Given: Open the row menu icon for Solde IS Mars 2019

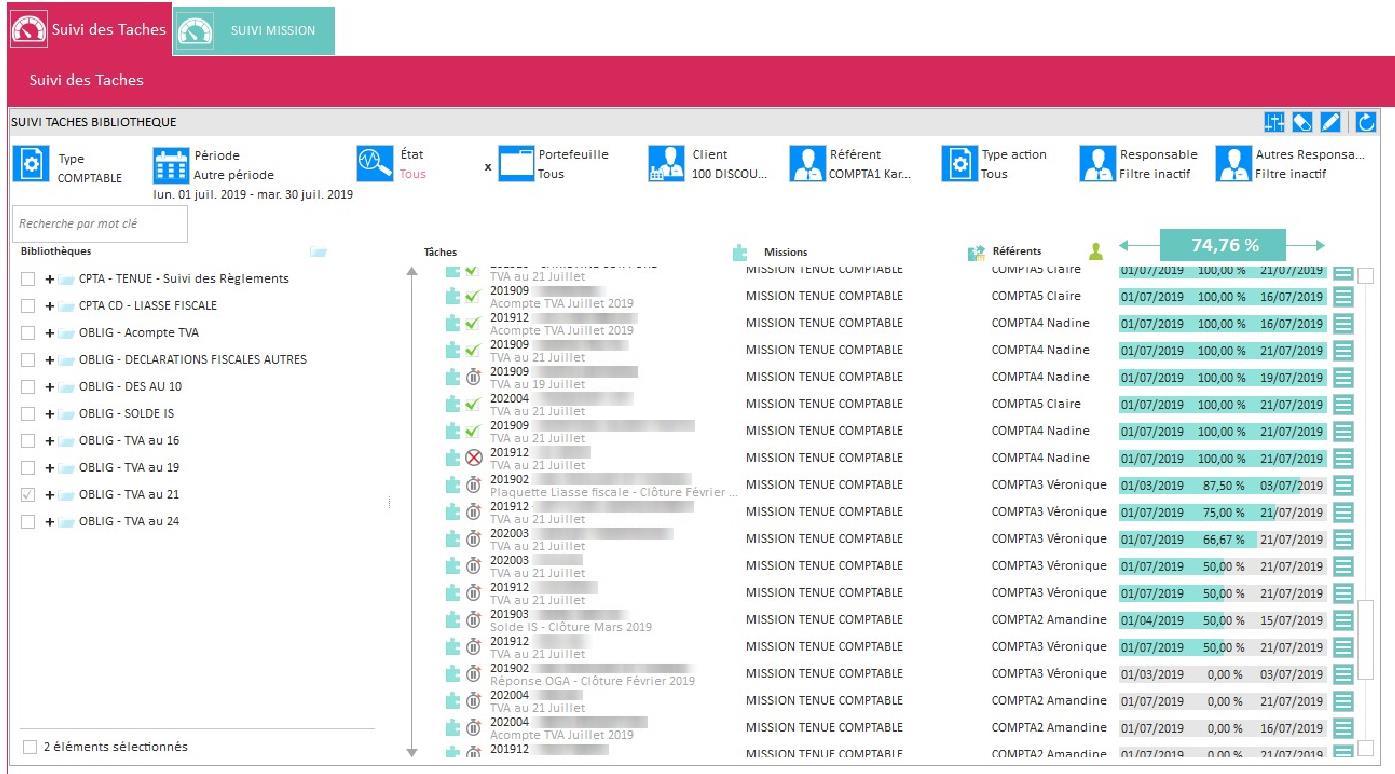Looking at the screenshot, I should (x=1343, y=620).
